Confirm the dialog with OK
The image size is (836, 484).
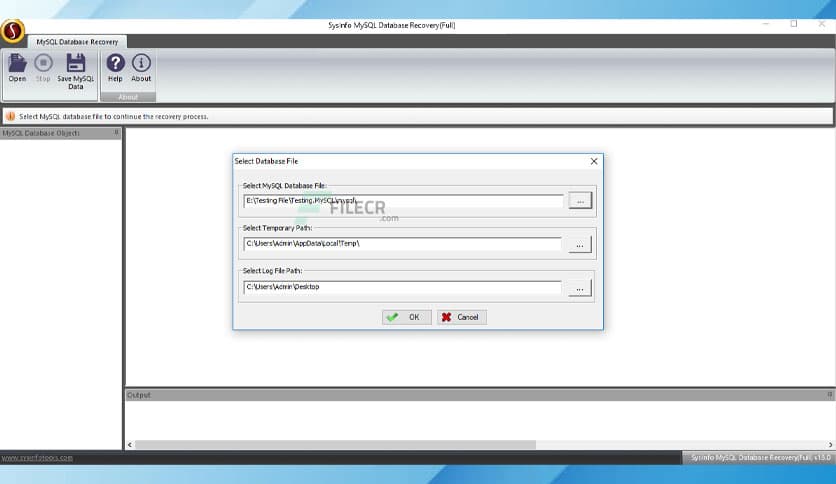click(406, 317)
